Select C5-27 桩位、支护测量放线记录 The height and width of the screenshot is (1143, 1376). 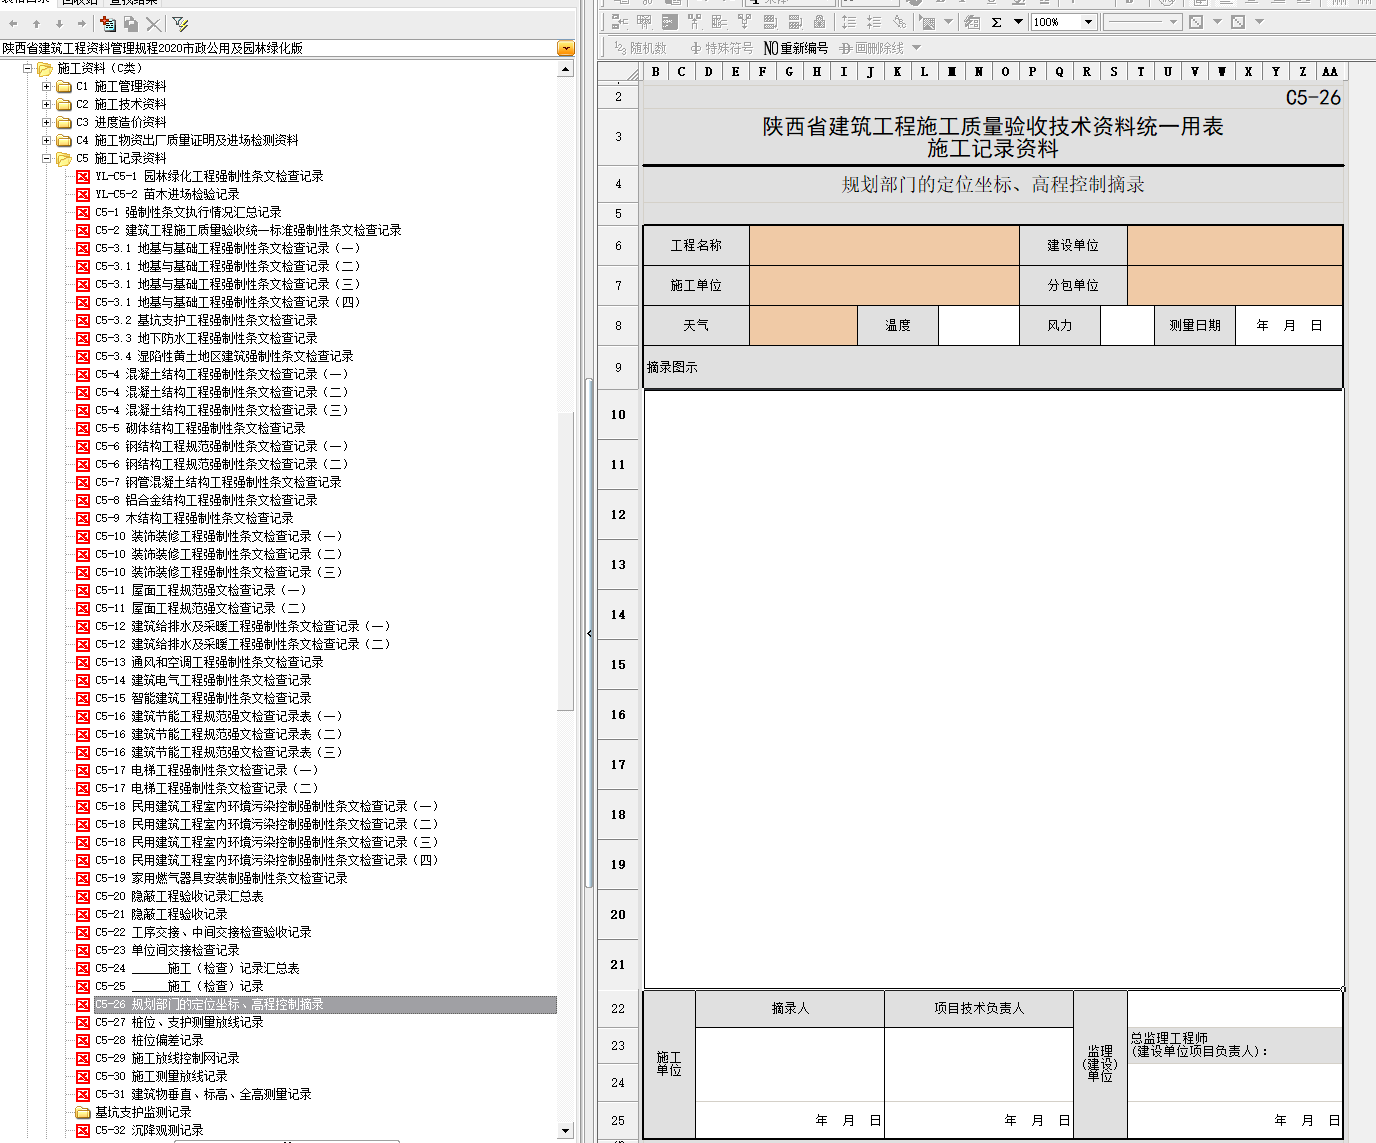[179, 1022]
